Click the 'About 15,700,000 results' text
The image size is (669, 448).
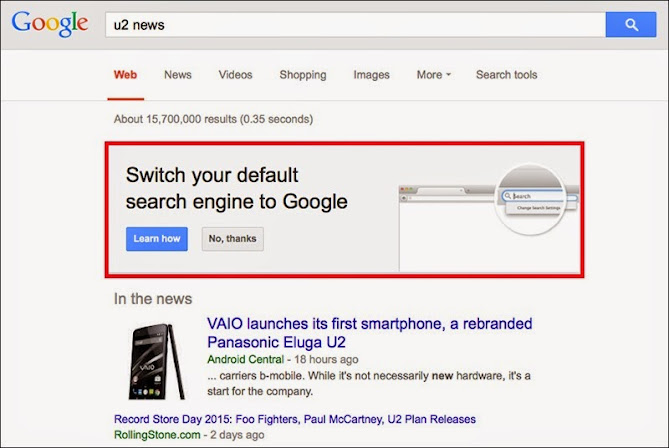[x=213, y=119]
